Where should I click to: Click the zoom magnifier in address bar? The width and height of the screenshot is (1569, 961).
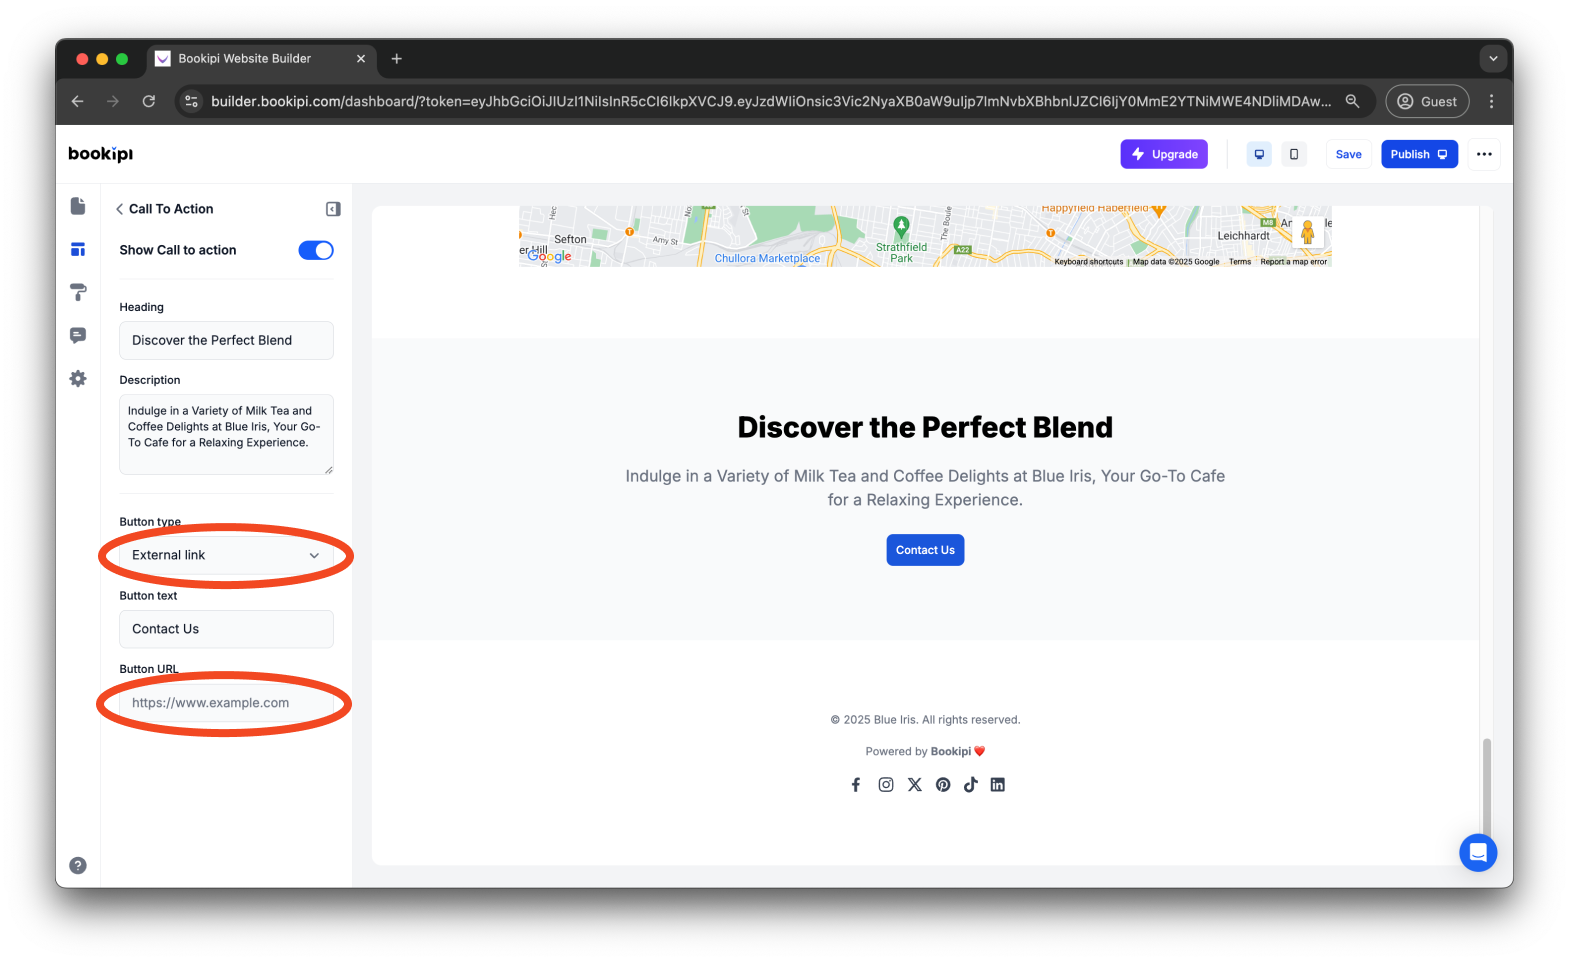(x=1352, y=101)
